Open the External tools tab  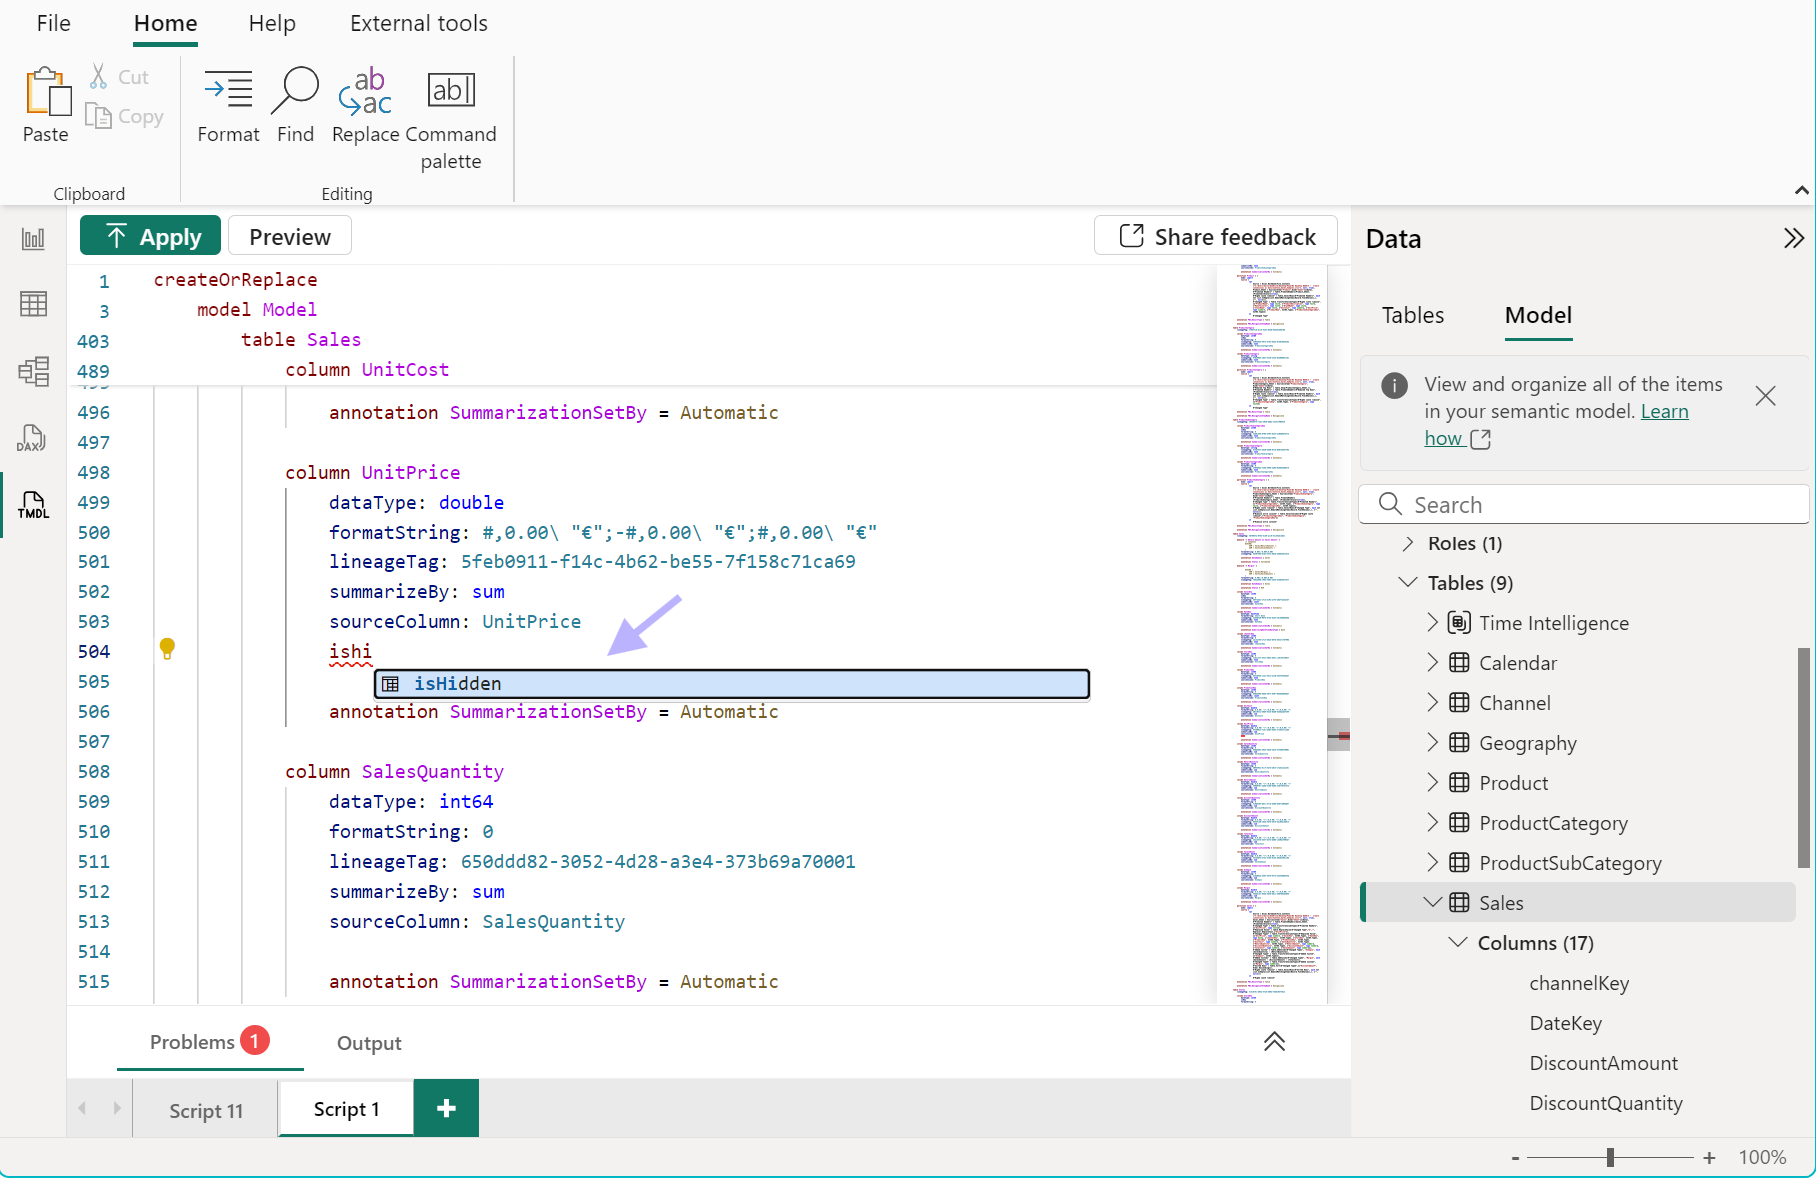419,23
